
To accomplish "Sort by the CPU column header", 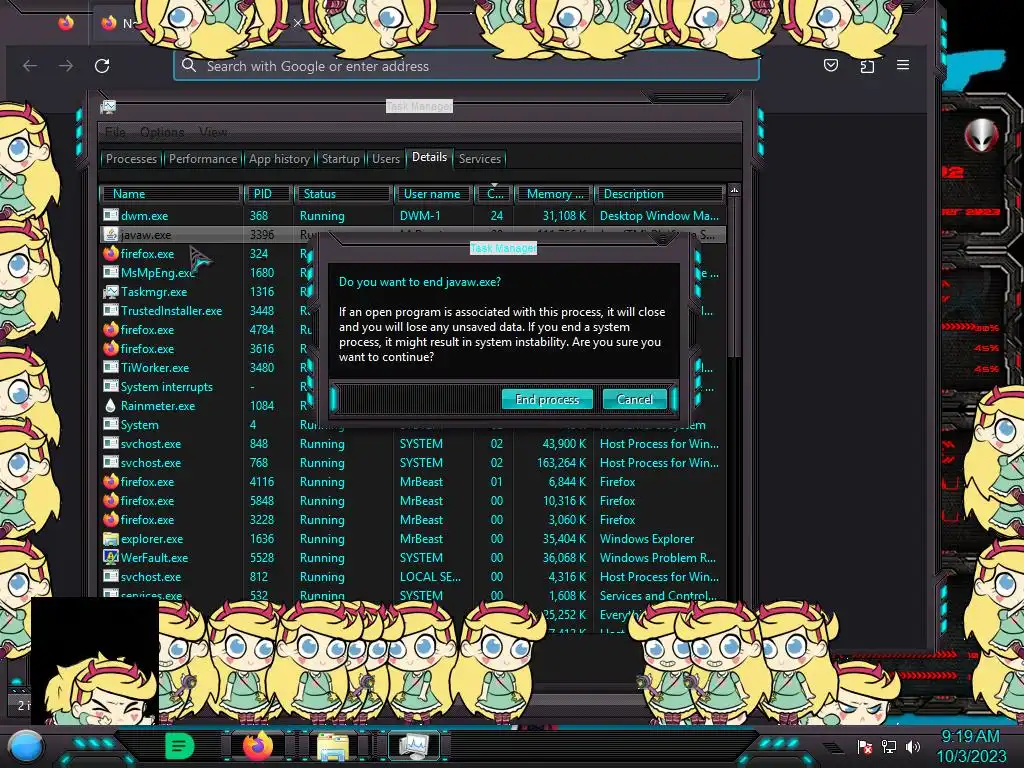I will click(494, 194).
